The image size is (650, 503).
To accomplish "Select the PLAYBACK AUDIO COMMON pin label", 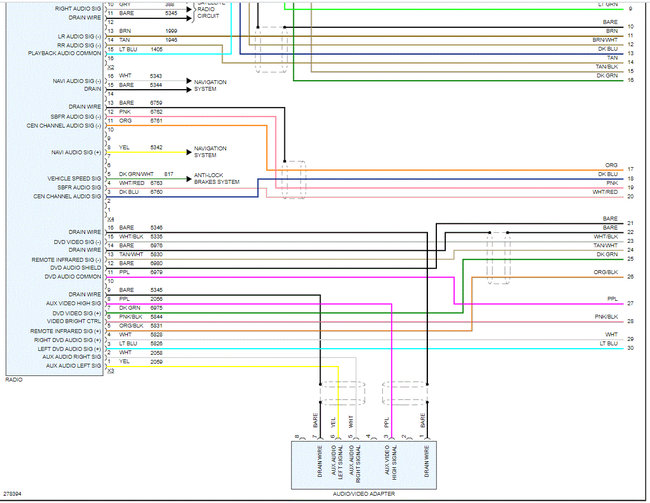I will [x=64, y=53].
